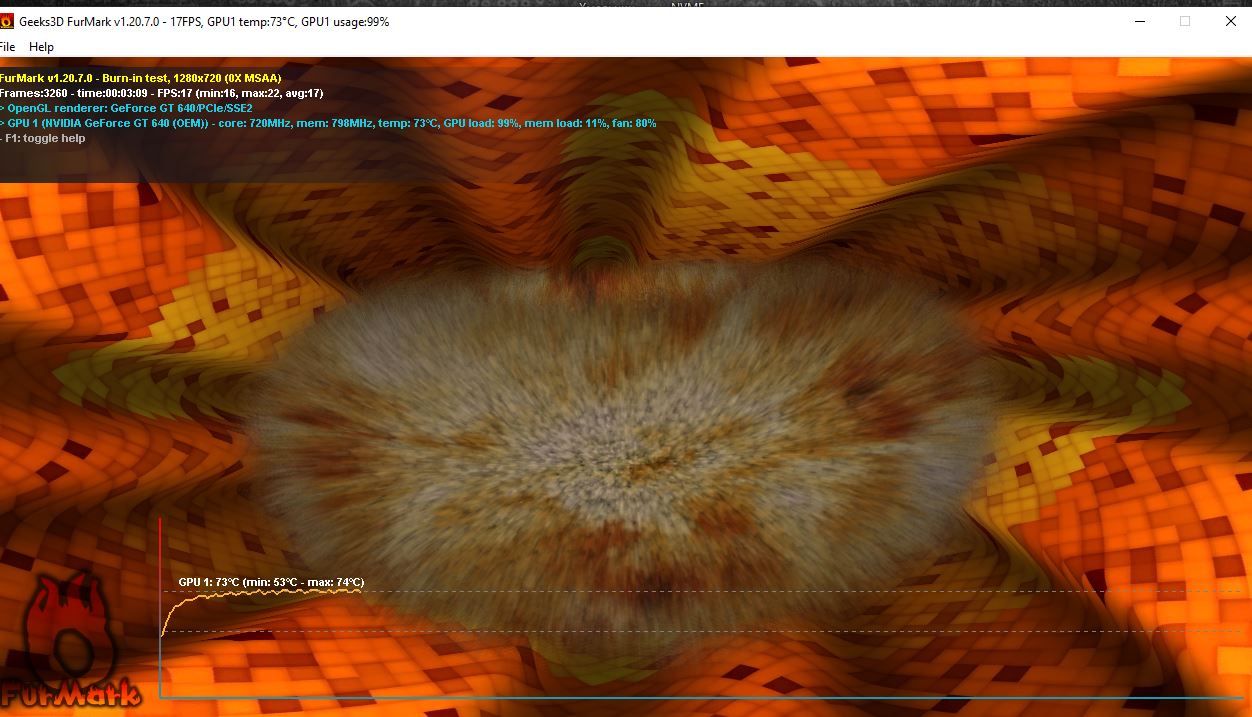Open the Help menu
Viewport: 1252px width, 717px height.
(x=41, y=47)
